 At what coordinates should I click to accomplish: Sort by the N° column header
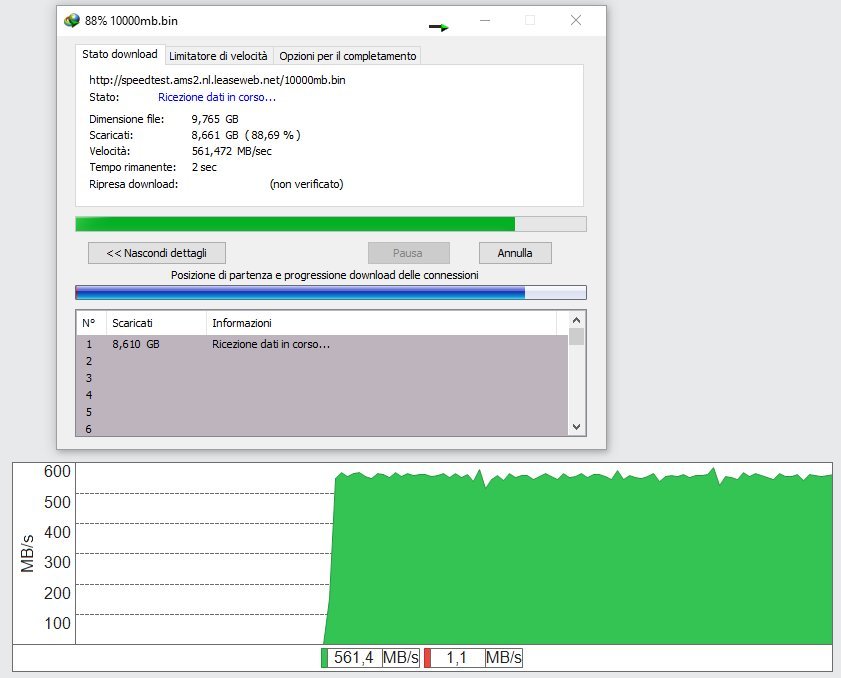point(90,323)
